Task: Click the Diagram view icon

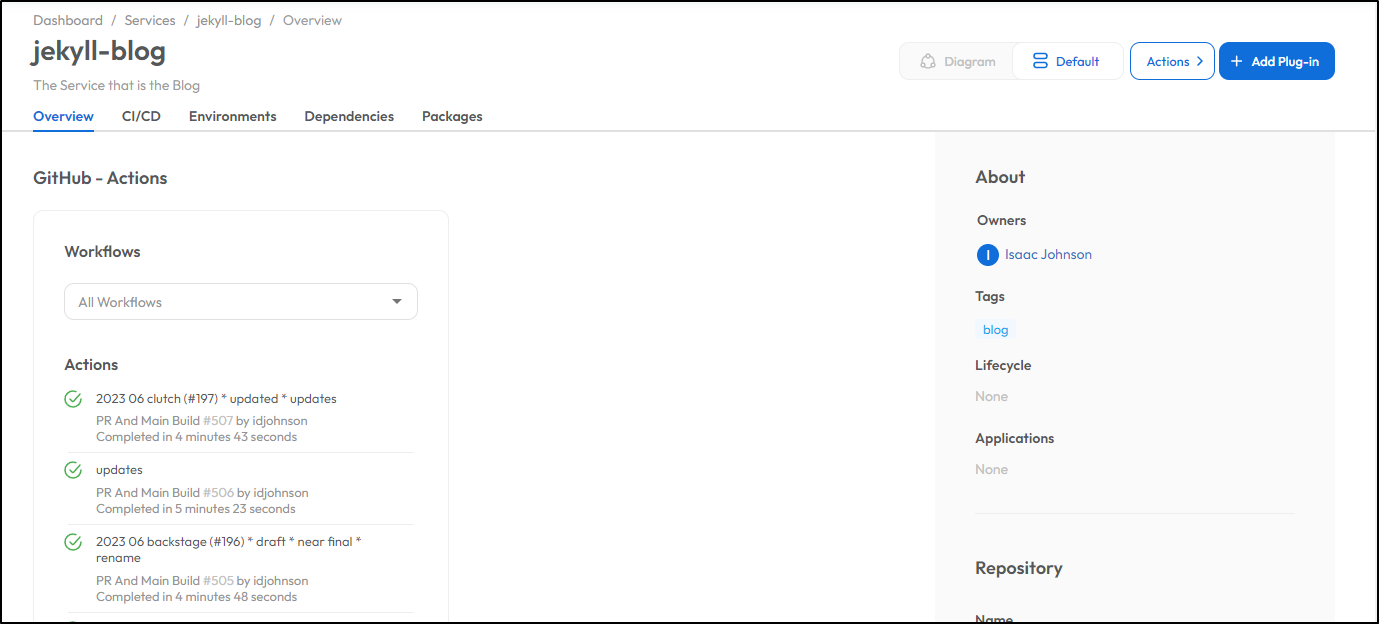Action: [x=928, y=61]
